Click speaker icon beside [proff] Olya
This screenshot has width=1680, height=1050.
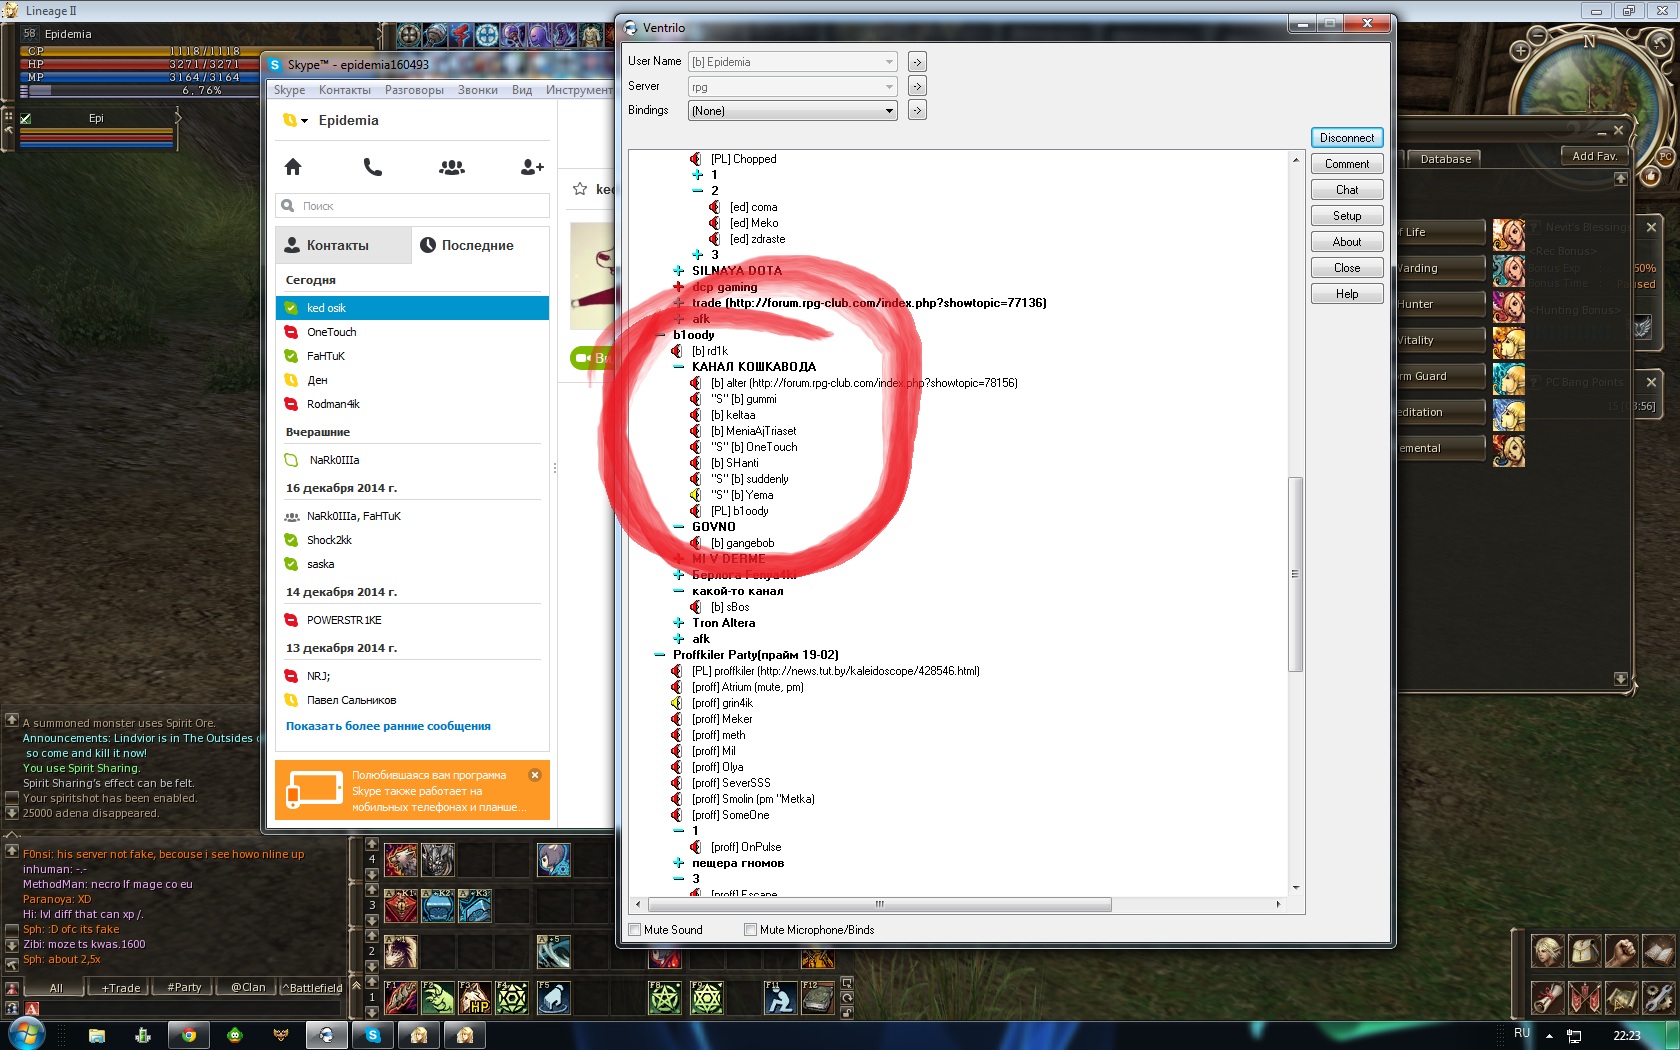676,767
